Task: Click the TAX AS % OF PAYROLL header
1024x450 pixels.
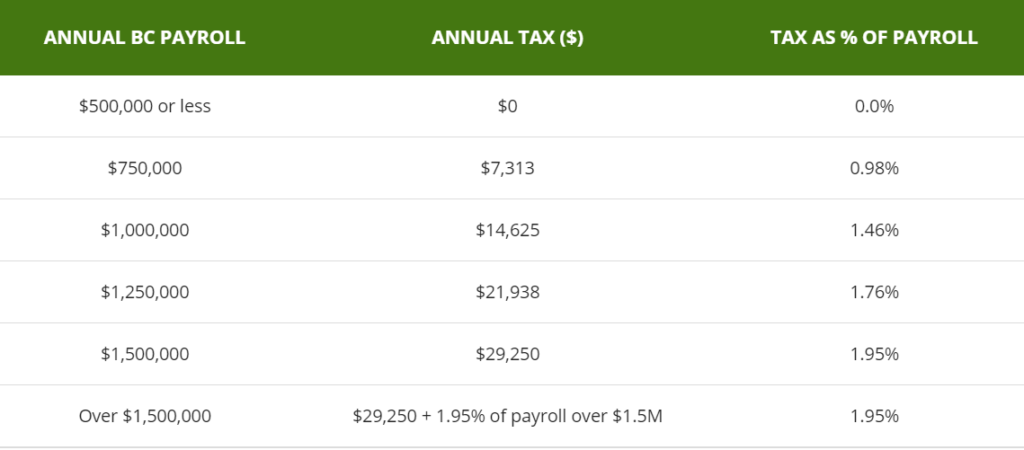Action: pos(874,38)
